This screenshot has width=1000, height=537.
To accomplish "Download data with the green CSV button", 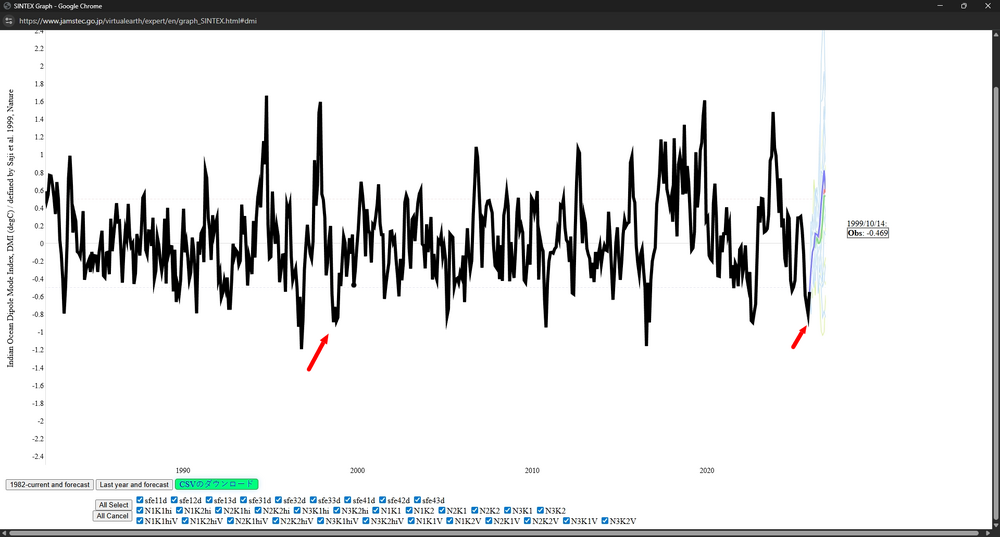I will [216, 484].
